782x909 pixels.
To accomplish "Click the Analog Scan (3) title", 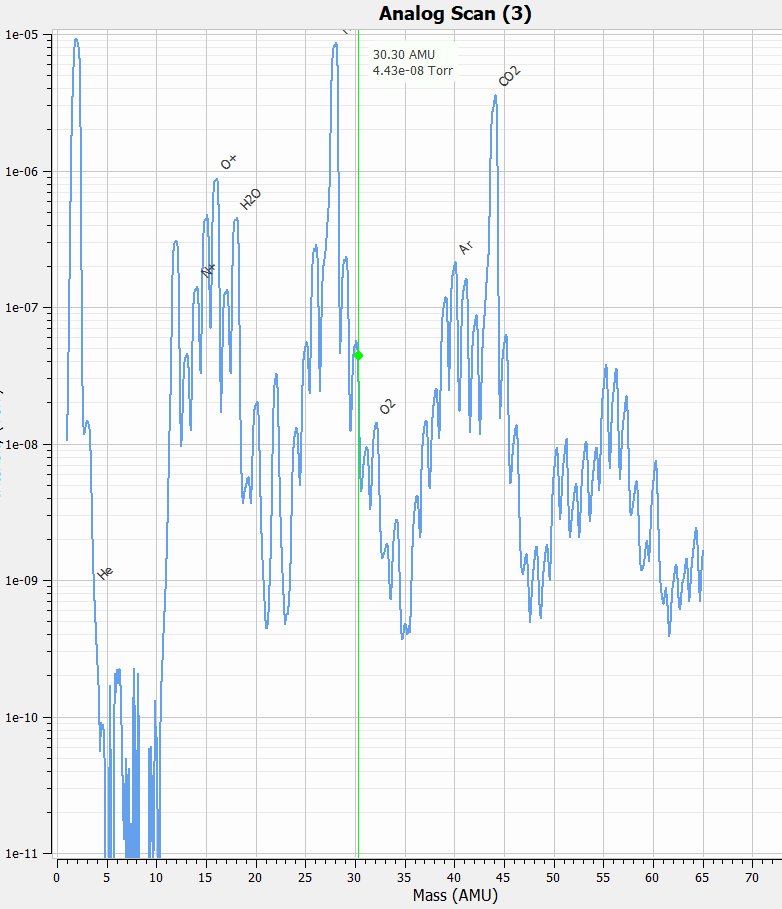I will (x=455, y=13).
